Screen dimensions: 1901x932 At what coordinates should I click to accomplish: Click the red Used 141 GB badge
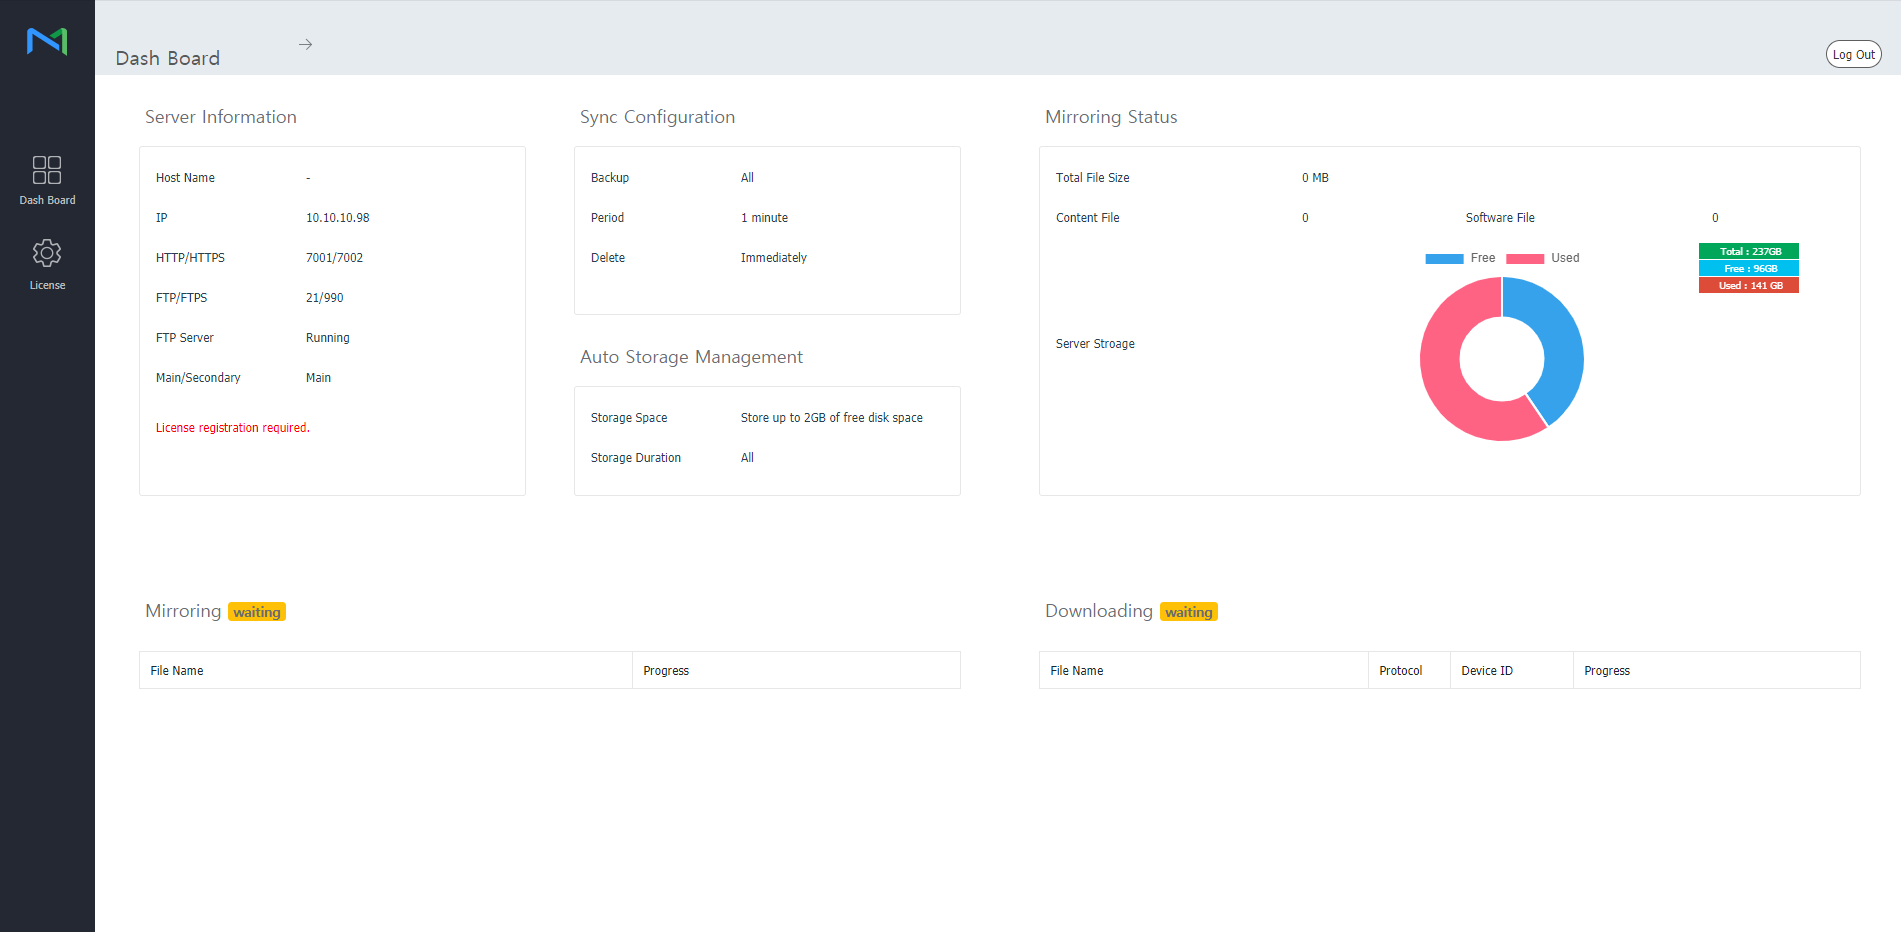pos(1748,286)
